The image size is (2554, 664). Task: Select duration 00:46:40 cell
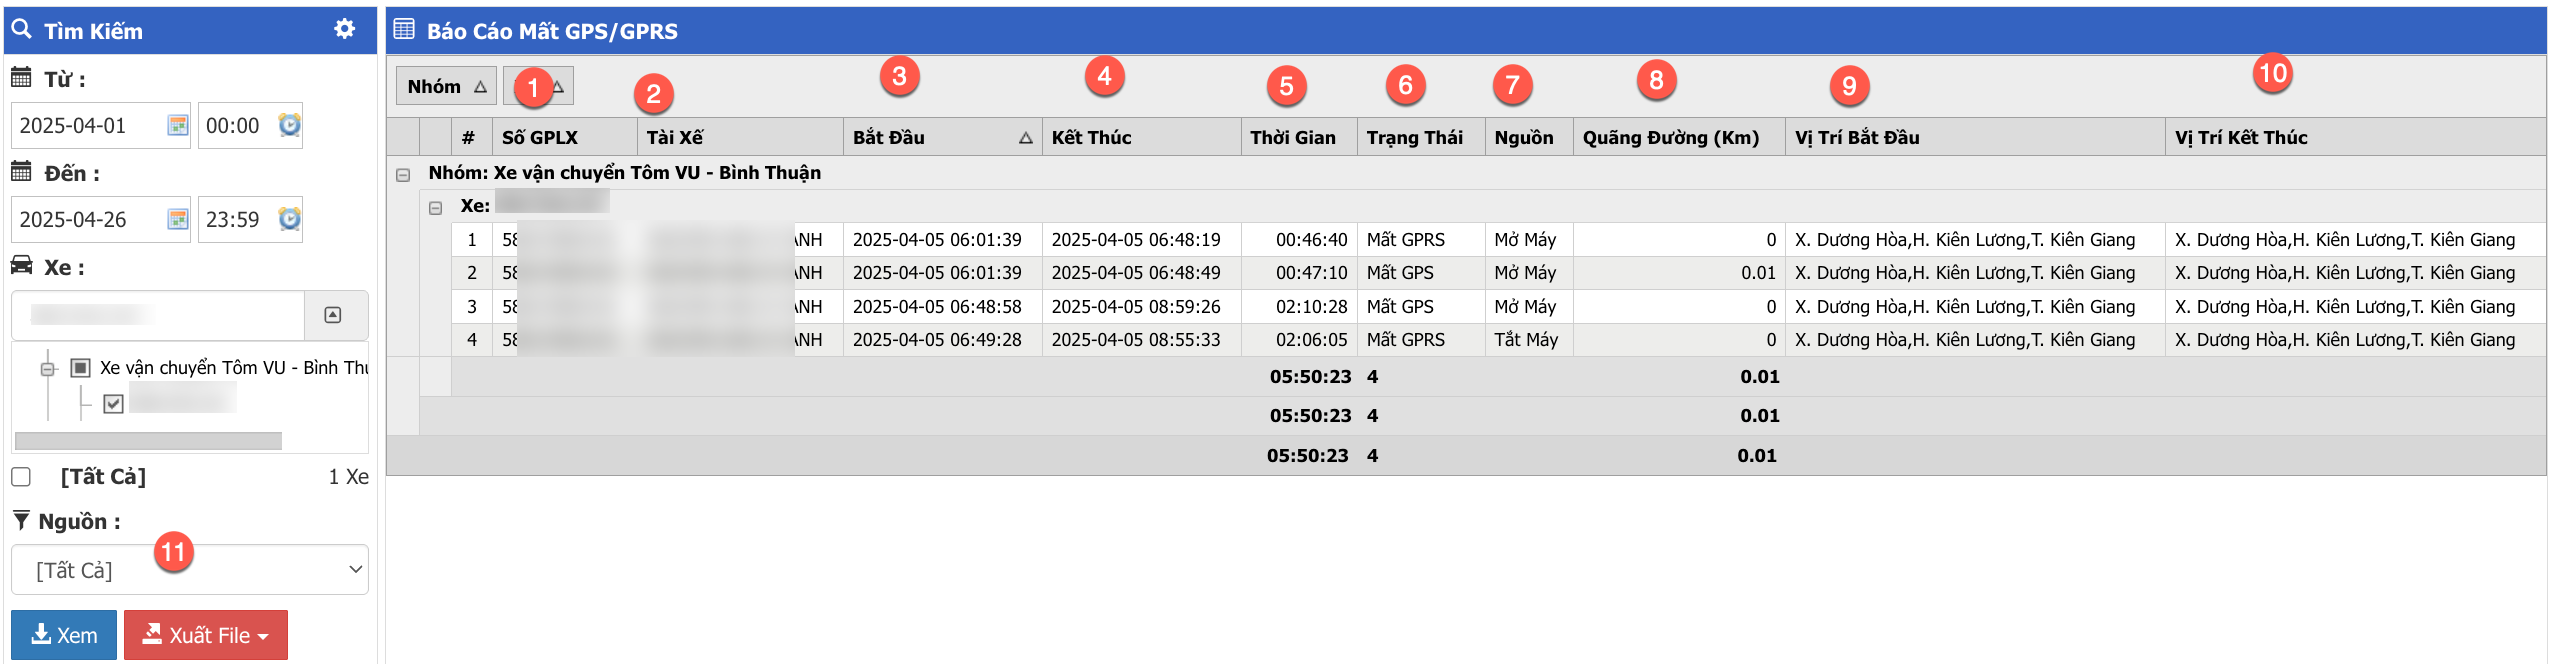point(1299,240)
